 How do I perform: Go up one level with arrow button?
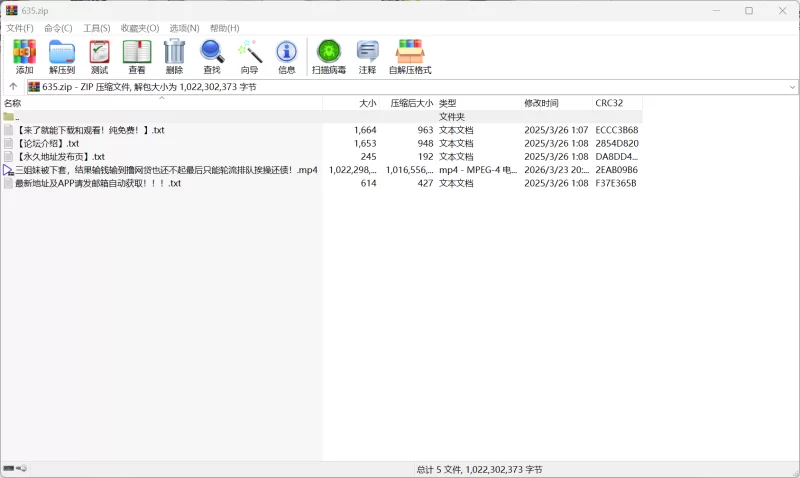coord(13,87)
